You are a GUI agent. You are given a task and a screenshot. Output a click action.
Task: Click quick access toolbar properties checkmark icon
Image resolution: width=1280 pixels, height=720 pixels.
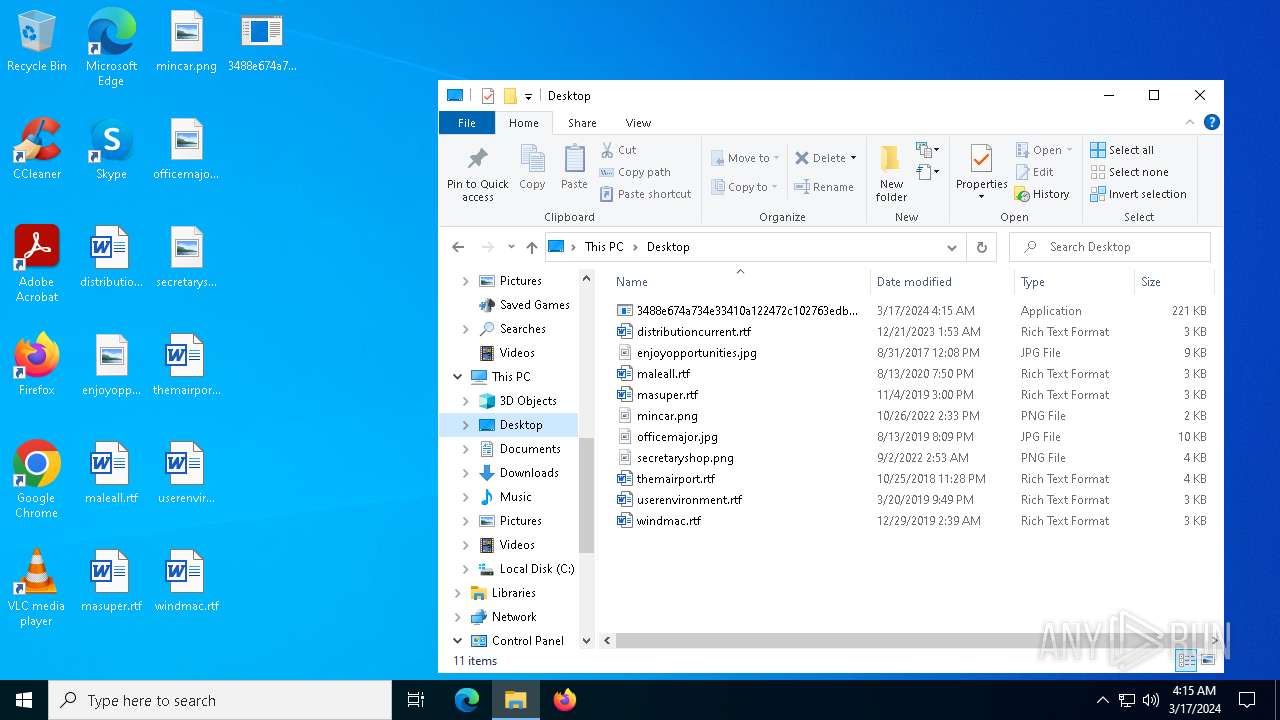tap(488, 96)
